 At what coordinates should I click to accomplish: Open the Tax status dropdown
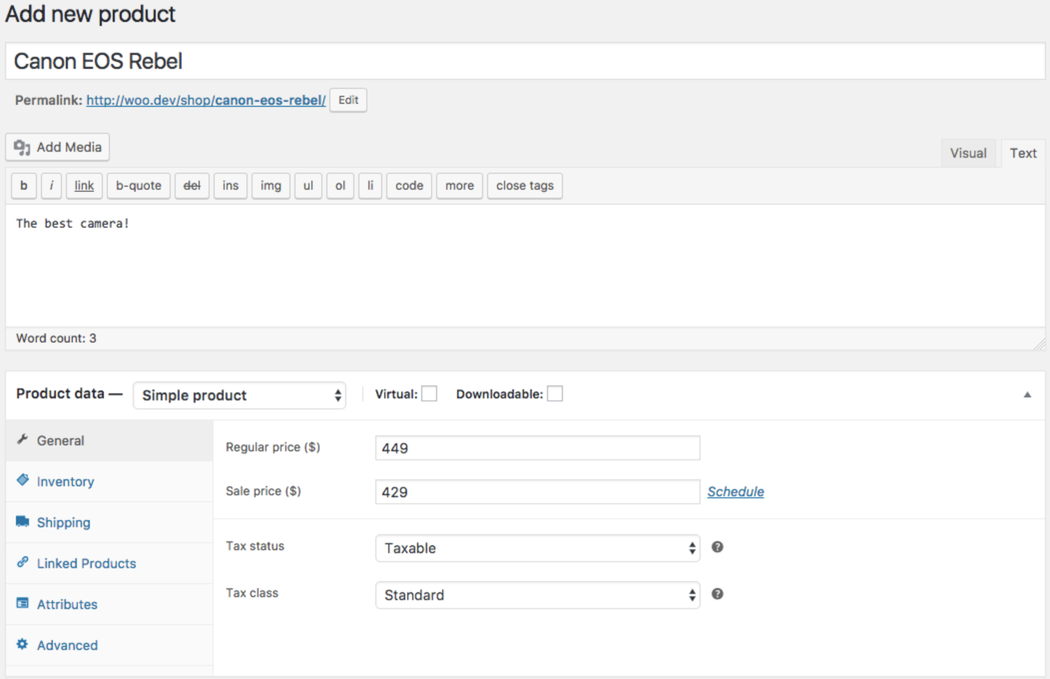coord(537,548)
